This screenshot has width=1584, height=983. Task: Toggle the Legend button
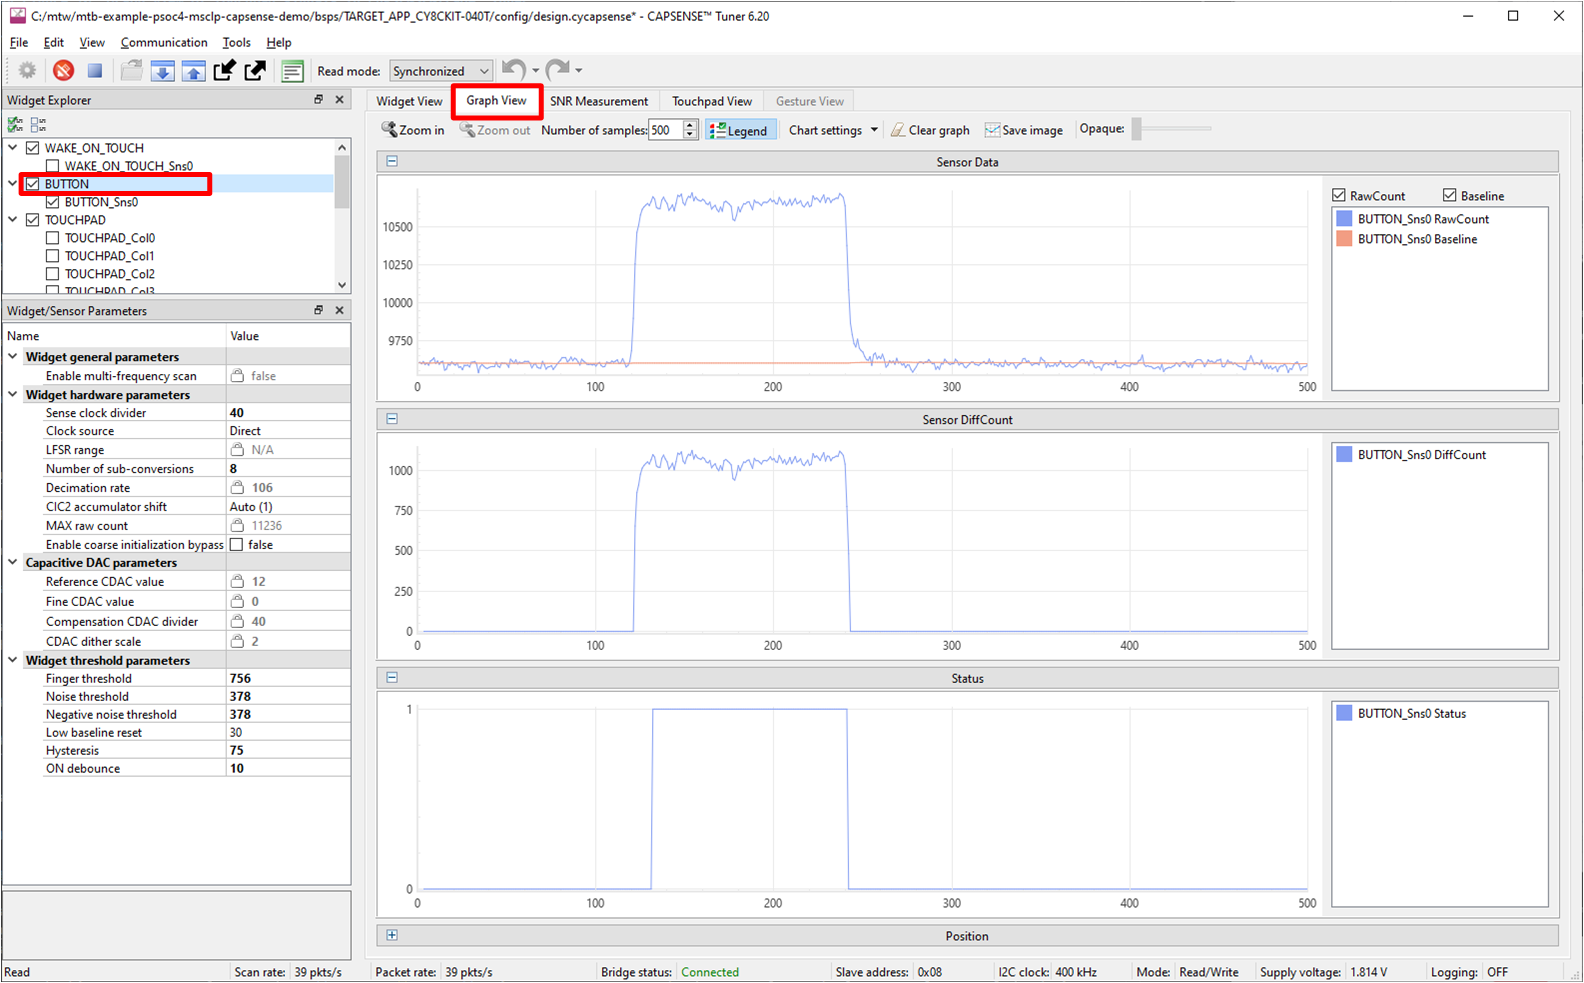[740, 130]
